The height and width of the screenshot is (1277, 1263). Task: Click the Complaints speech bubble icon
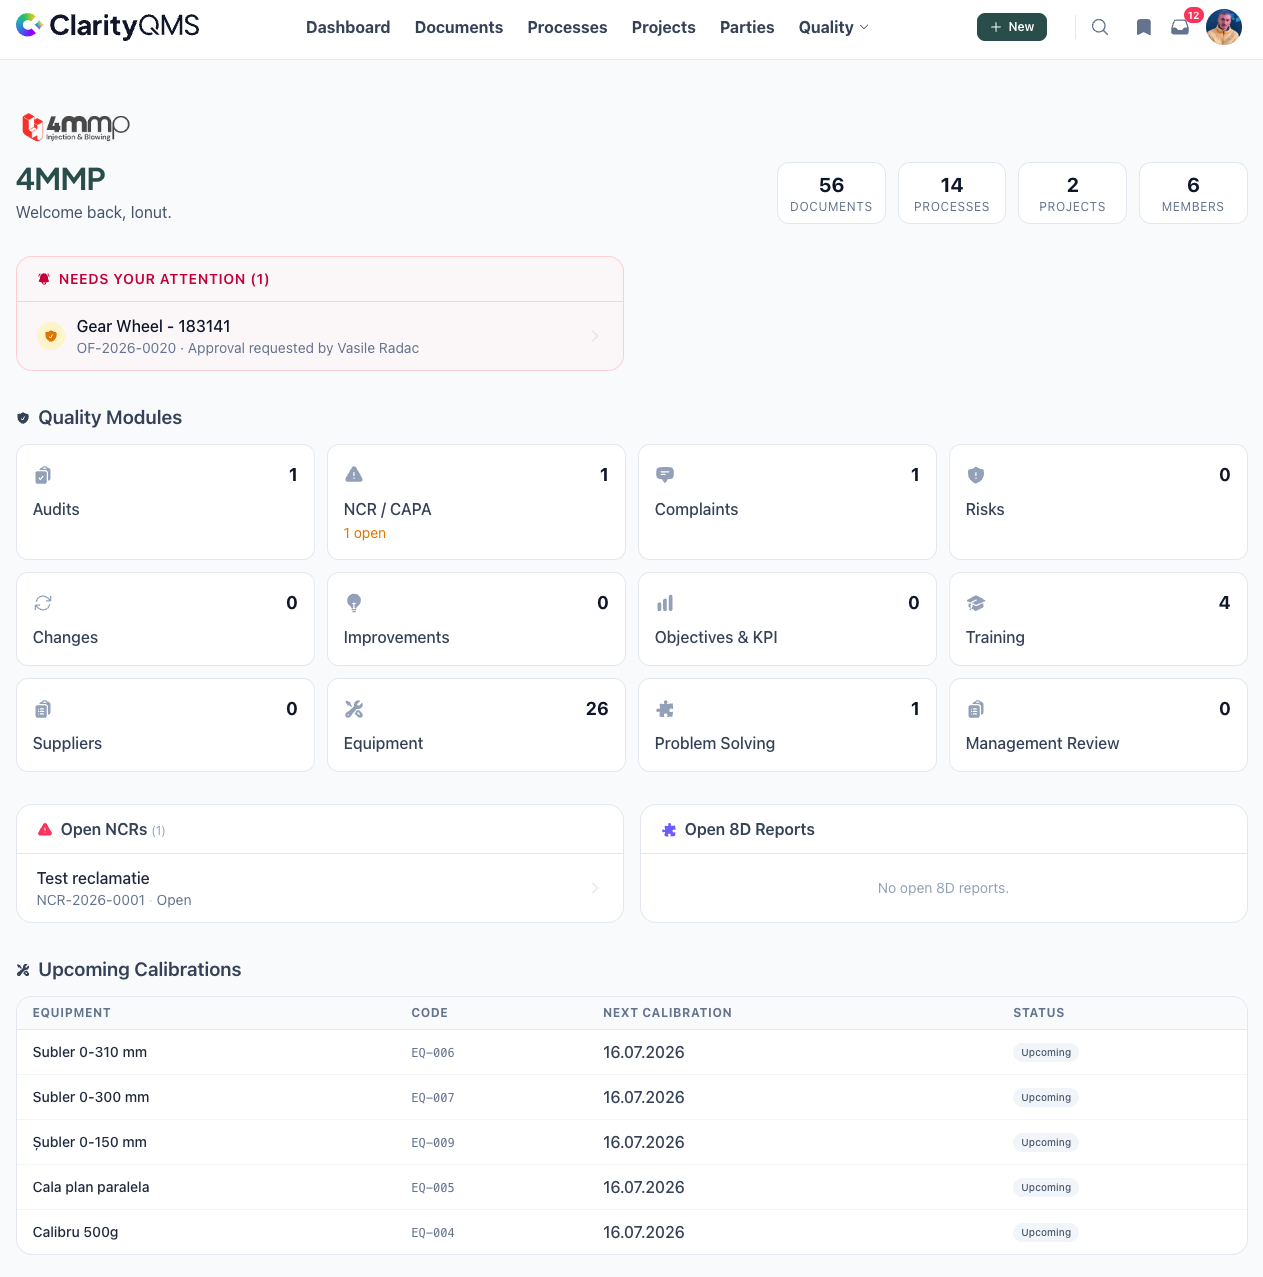[x=665, y=475]
